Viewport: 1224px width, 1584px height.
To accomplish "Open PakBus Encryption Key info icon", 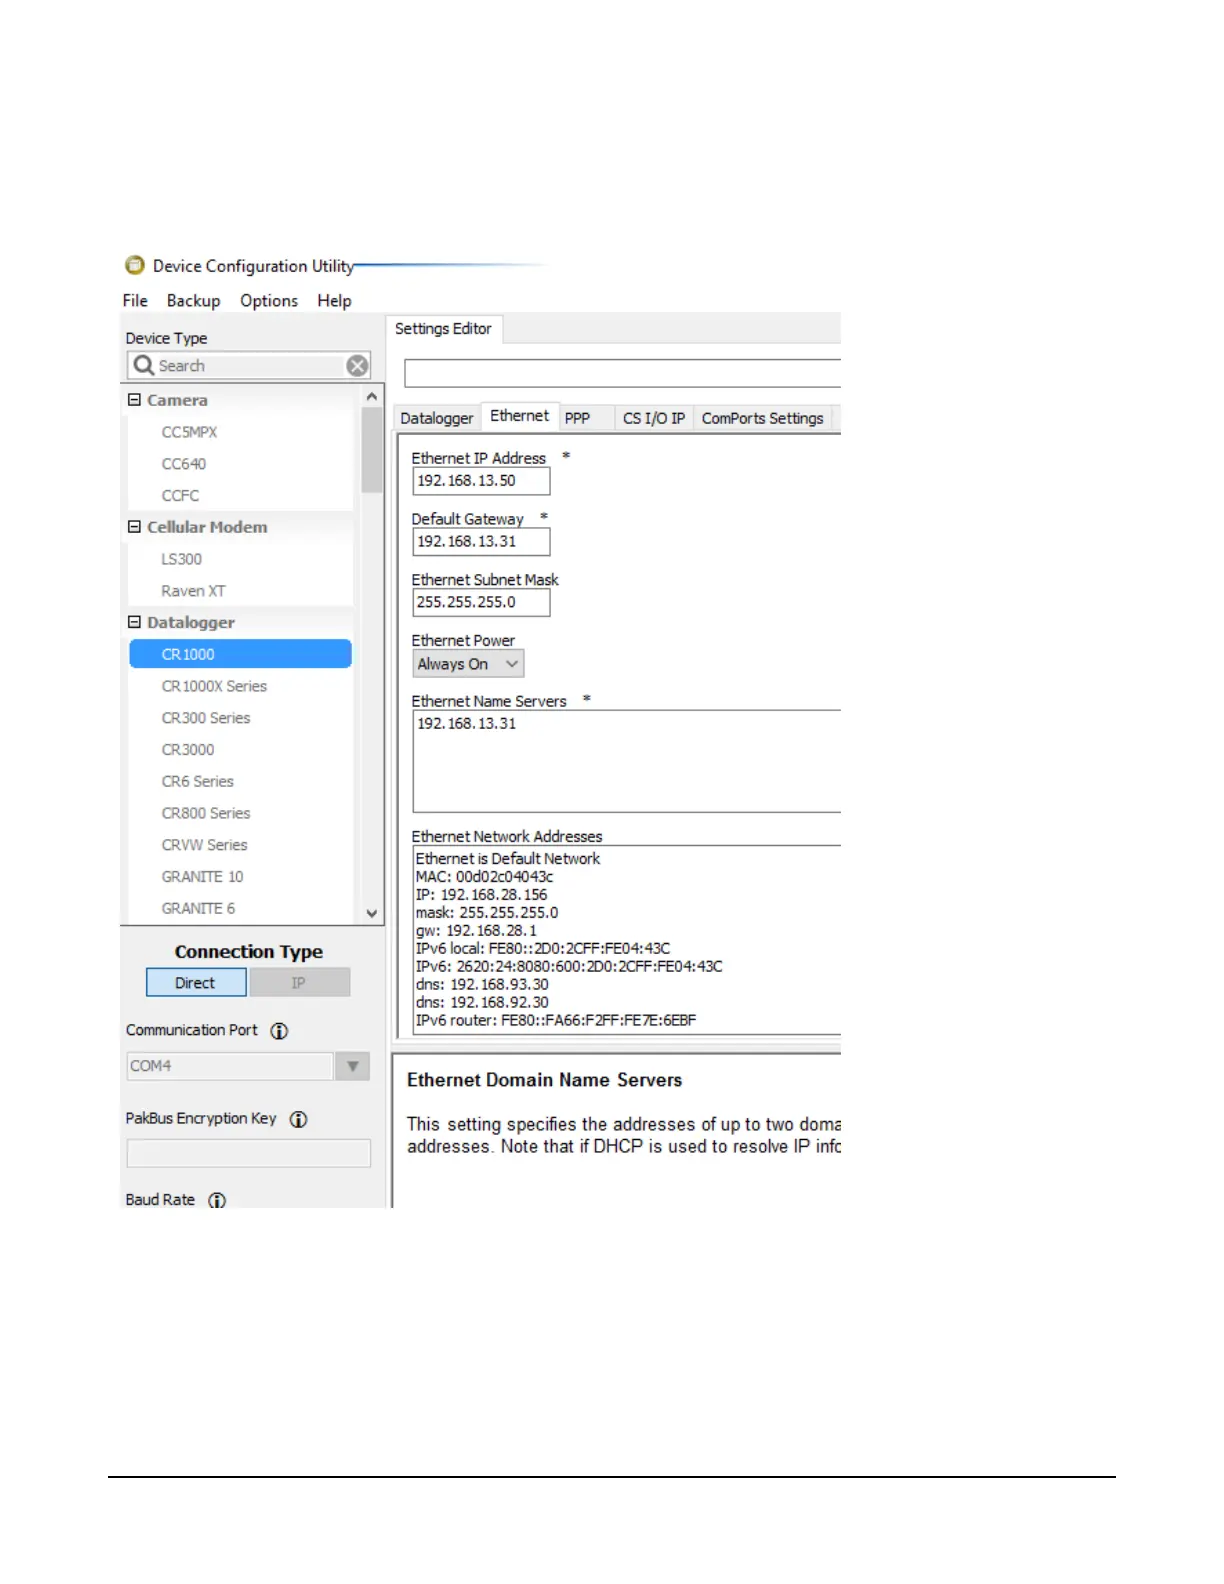I will (x=298, y=1119).
